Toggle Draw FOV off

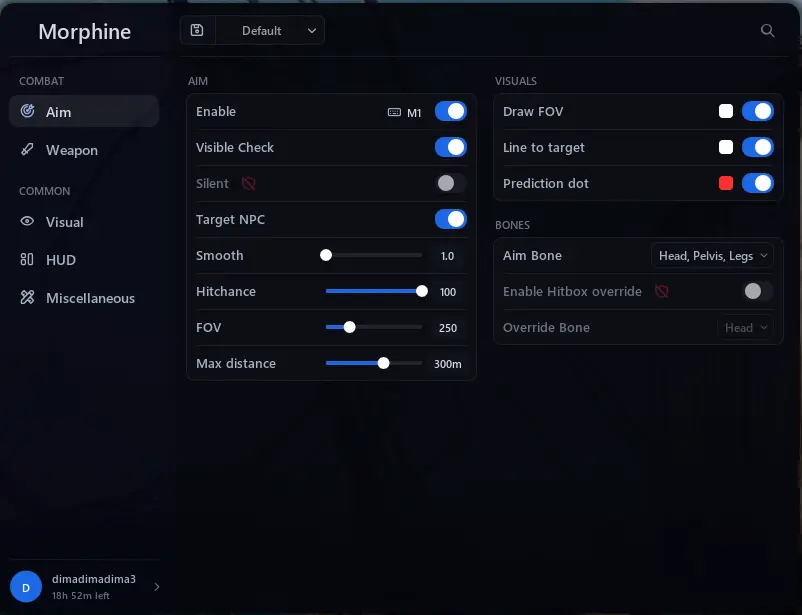(758, 111)
